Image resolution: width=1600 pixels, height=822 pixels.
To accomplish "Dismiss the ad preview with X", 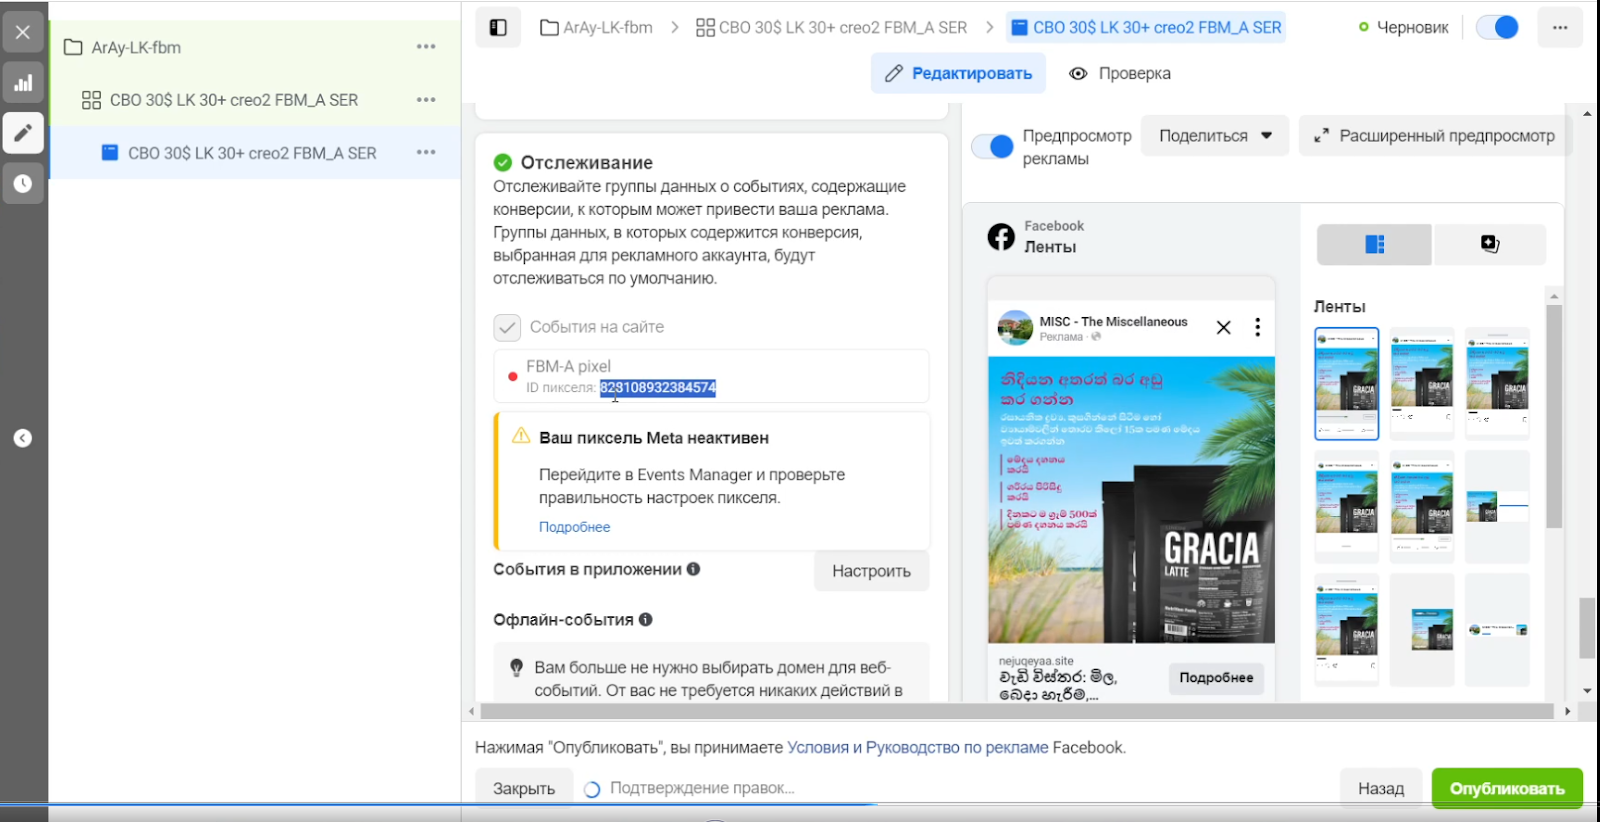I will [x=1223, y=328].
